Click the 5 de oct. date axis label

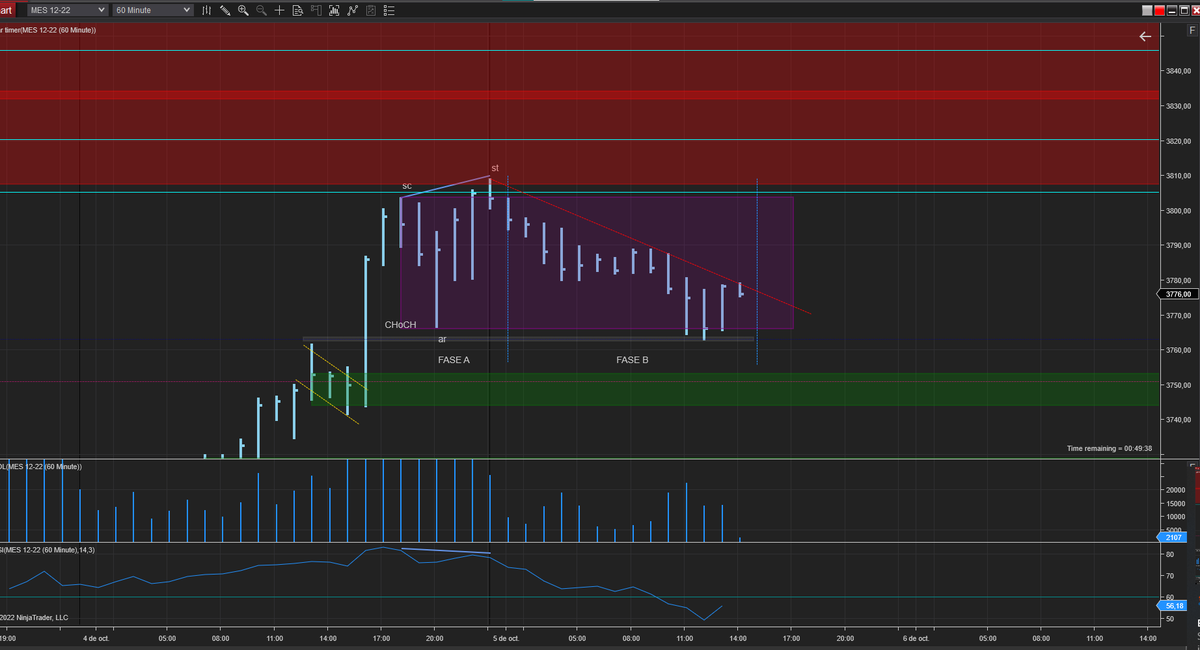tap(507, 638)
